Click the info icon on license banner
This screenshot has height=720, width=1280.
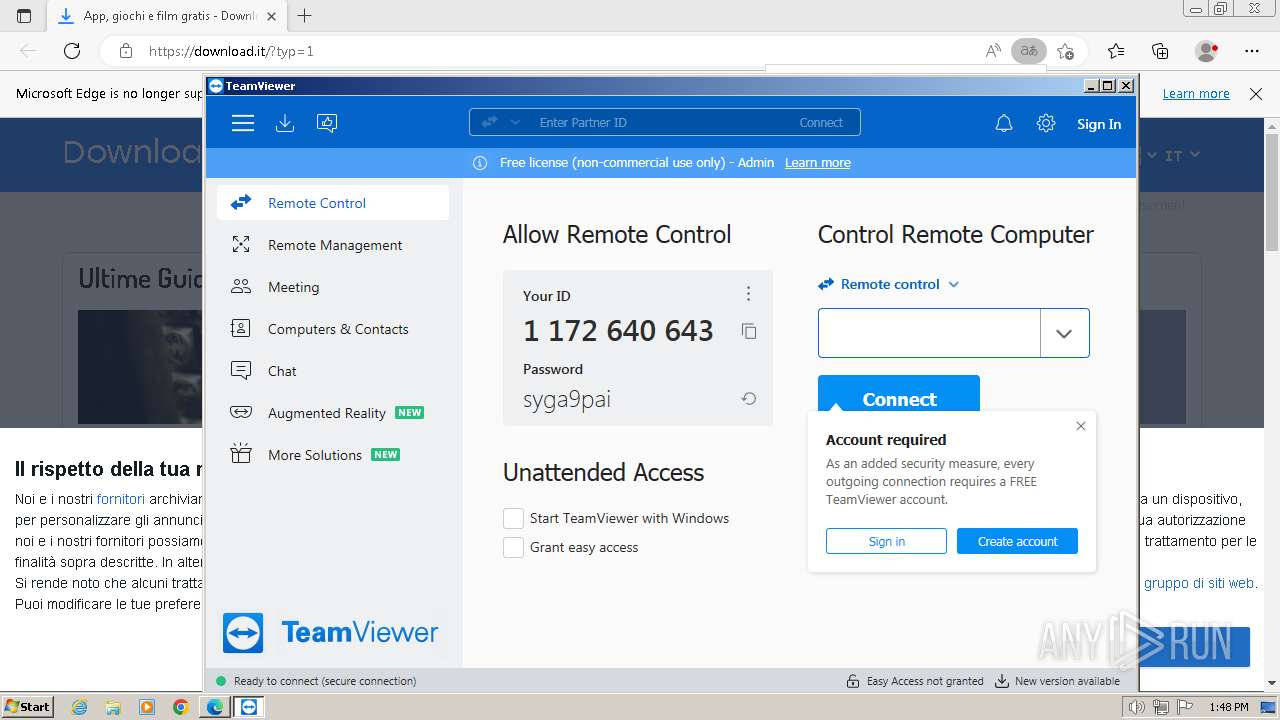tap(480, 163)
